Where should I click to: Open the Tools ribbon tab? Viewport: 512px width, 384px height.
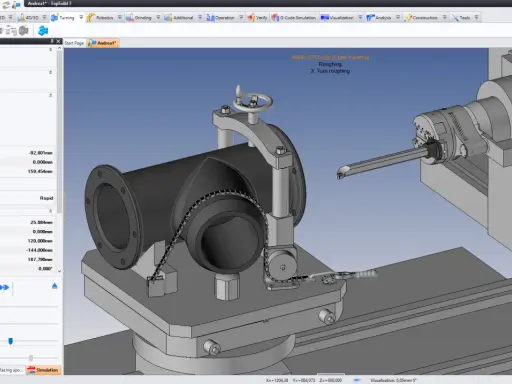[465, 18]
